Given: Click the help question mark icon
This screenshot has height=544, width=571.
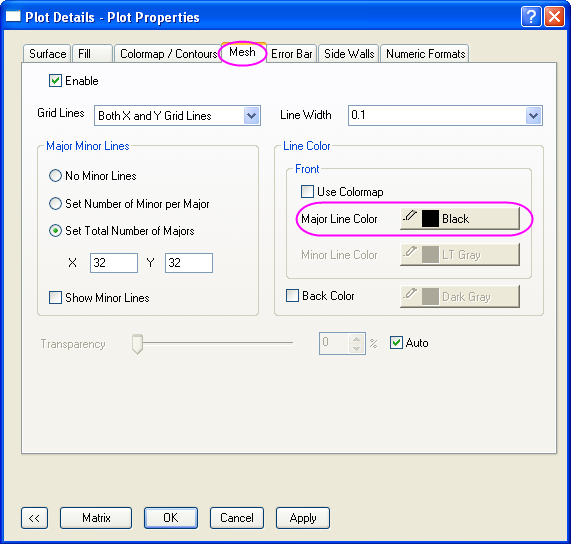Looking at the screenshot, I should [531, 17].
